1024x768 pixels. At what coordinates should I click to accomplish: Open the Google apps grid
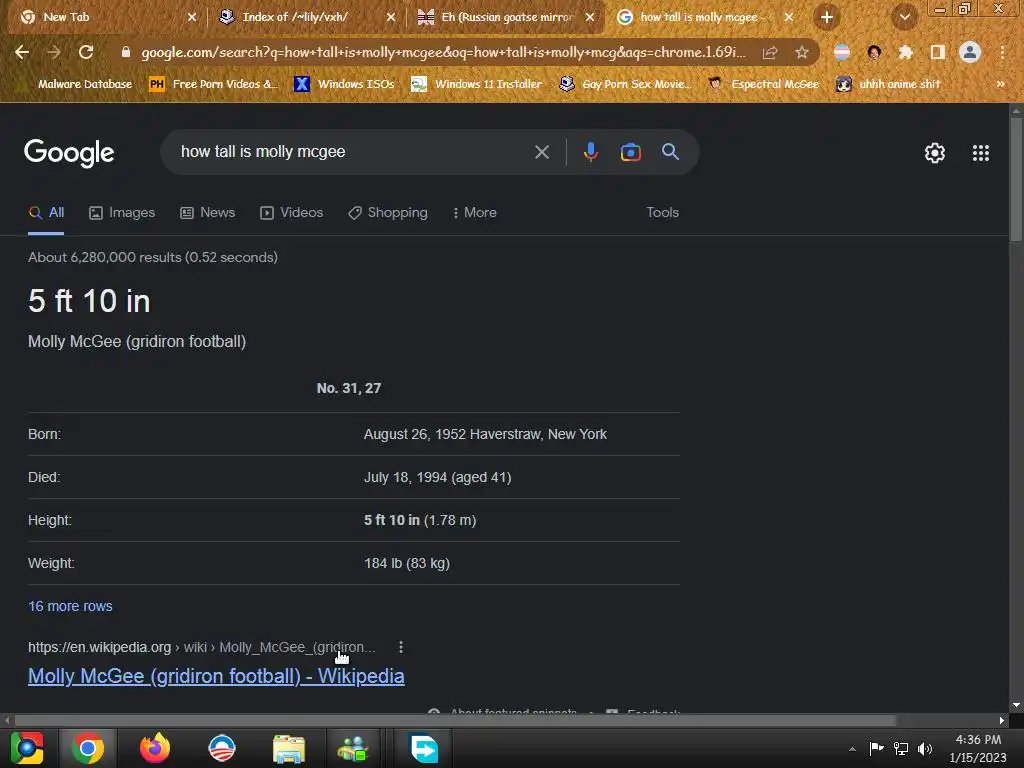point(980,153)
